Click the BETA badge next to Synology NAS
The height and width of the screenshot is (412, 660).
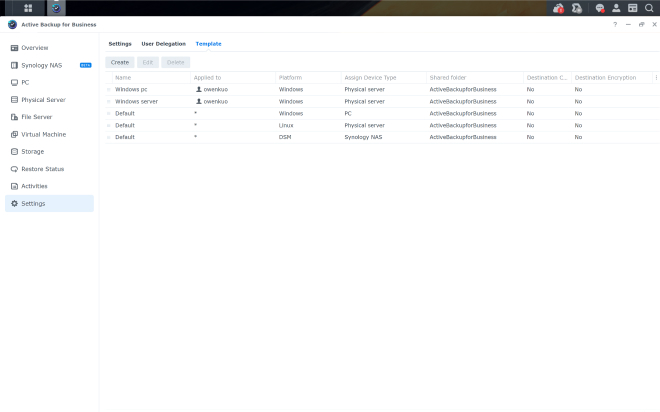click(x=85, y=65)
